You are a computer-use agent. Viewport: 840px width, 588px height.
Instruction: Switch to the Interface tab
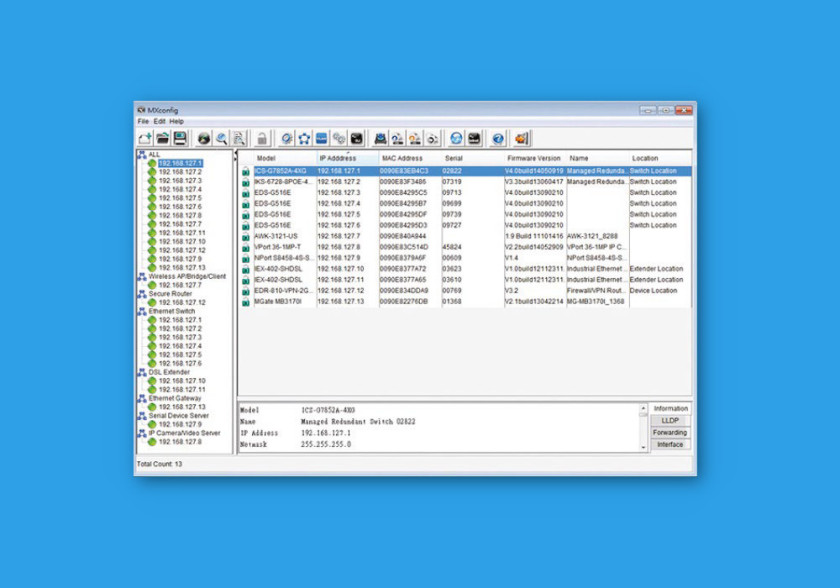pos(670,444)
